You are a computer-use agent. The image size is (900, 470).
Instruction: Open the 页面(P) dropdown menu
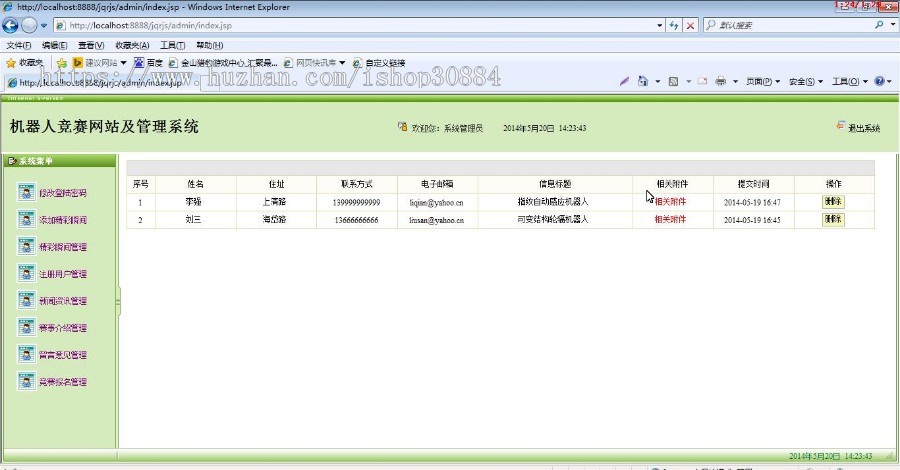tap(763, 81)
